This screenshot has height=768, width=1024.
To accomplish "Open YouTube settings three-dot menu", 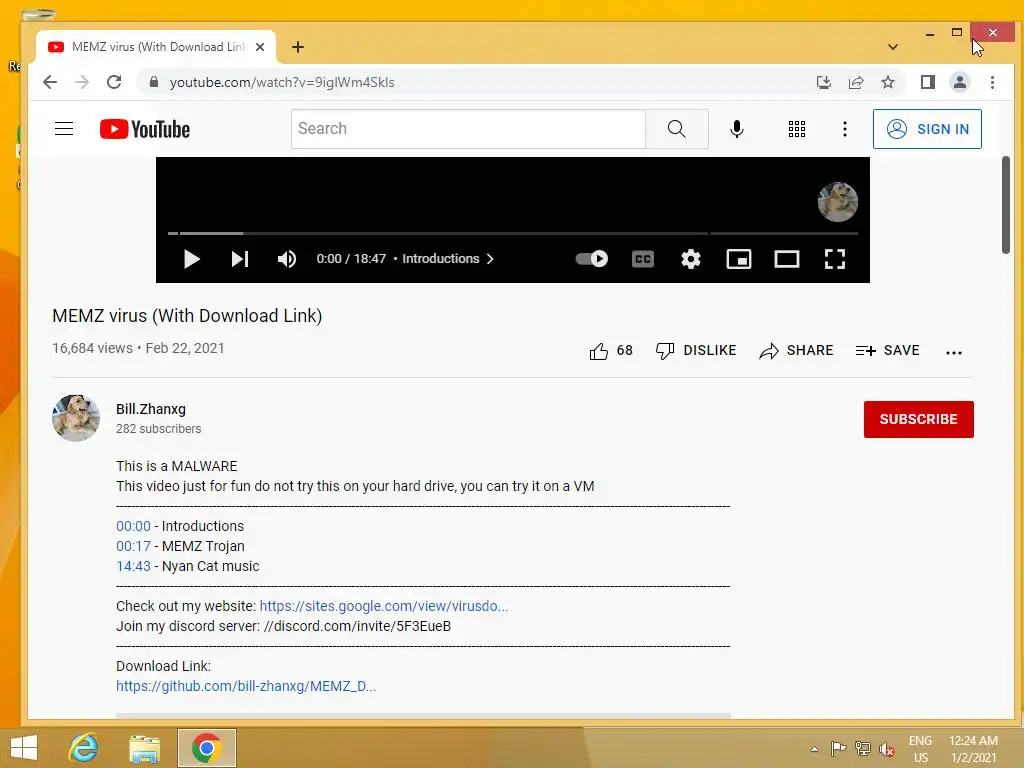I will tap(845, 129).
